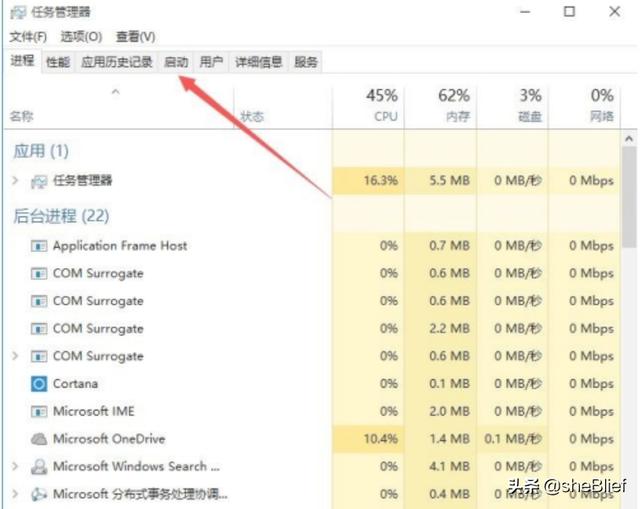
Task: Click the Microsoft Windows Search process icon
Action: point(39,467)
